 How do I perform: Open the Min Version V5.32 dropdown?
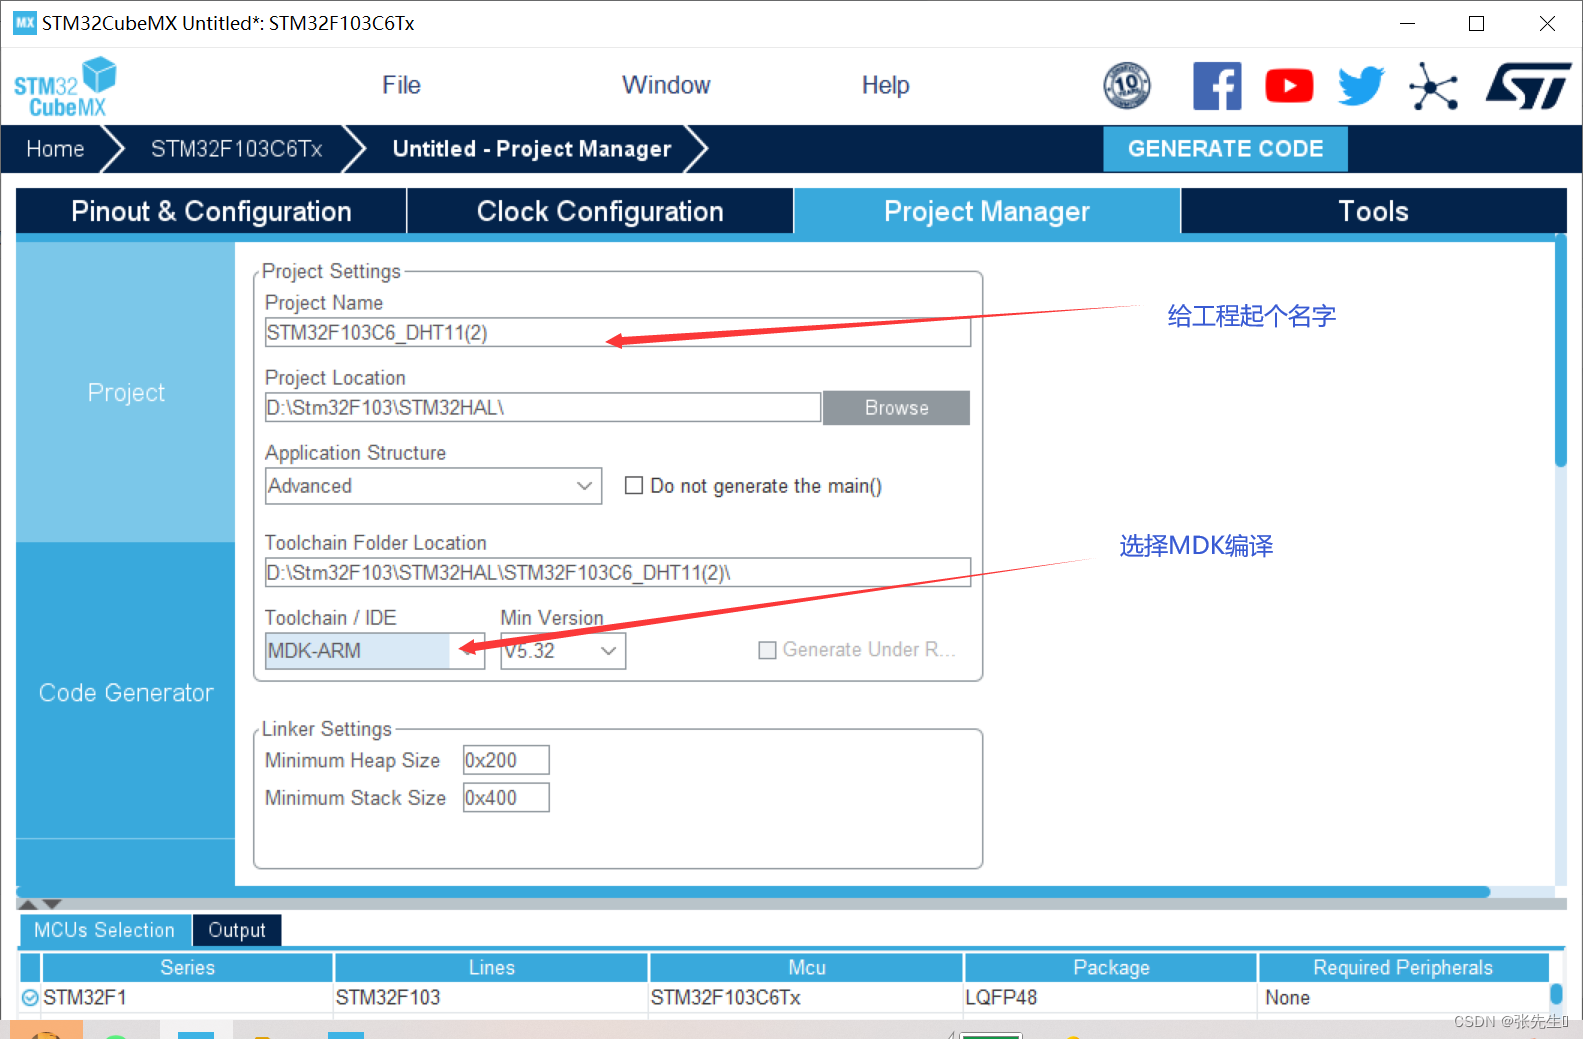(x=563, y=651)
